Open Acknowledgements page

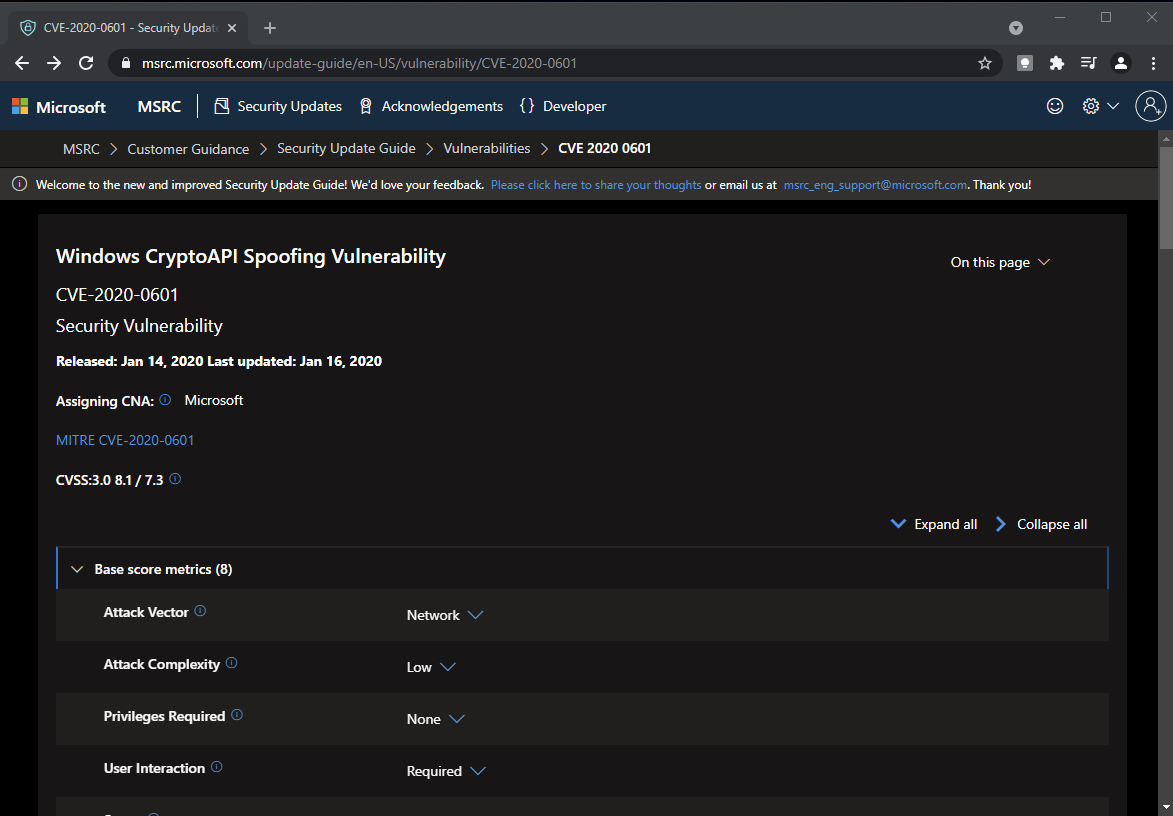(x=431, y=106)
